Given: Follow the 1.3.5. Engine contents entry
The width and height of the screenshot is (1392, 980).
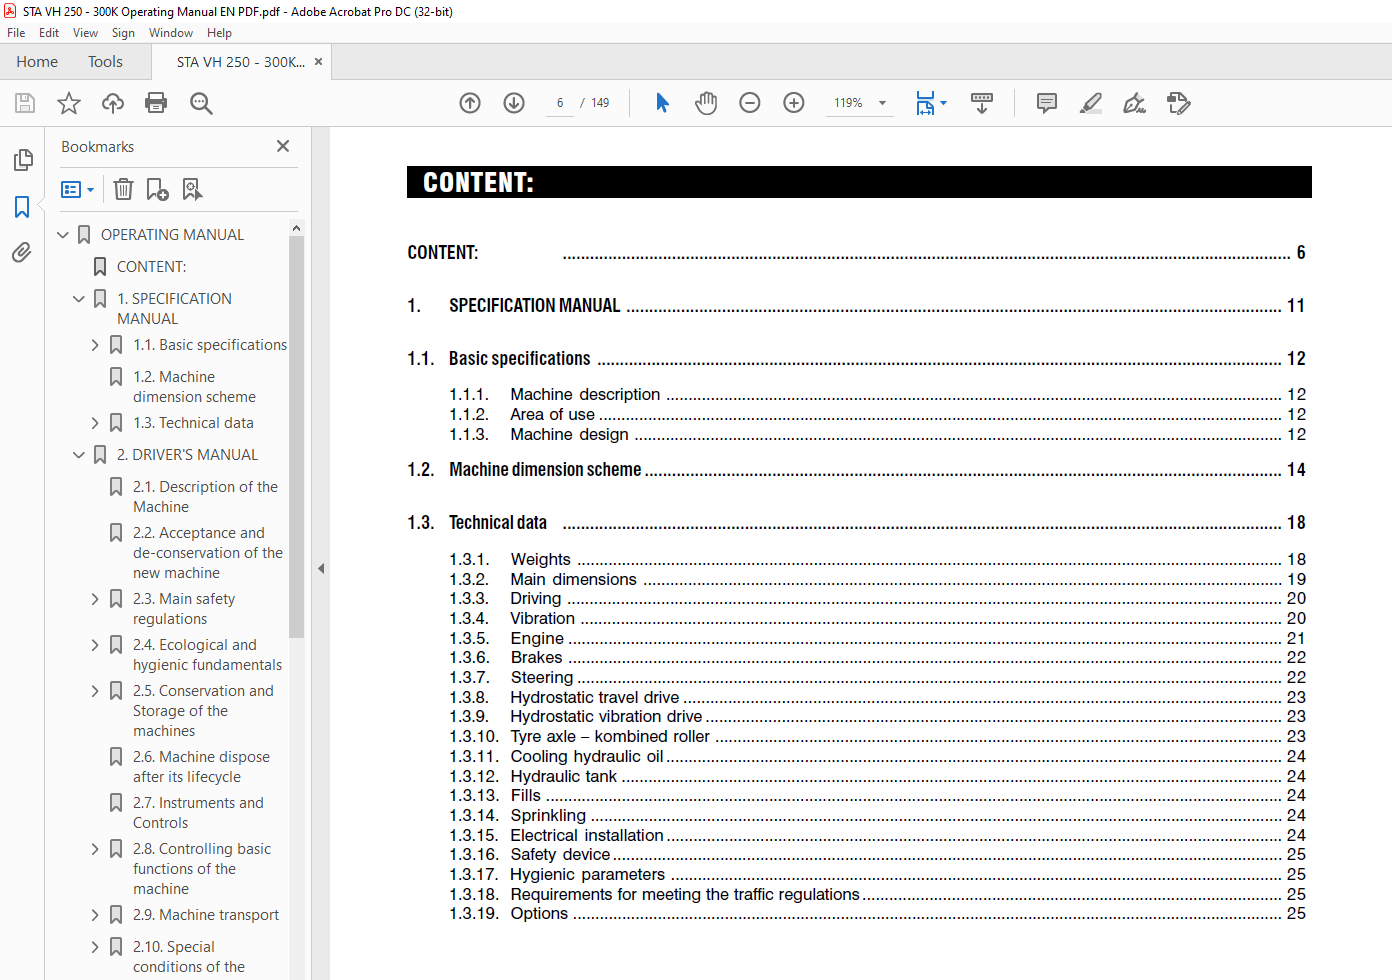Looking at the screenshot, I should (x=877, y=638).
